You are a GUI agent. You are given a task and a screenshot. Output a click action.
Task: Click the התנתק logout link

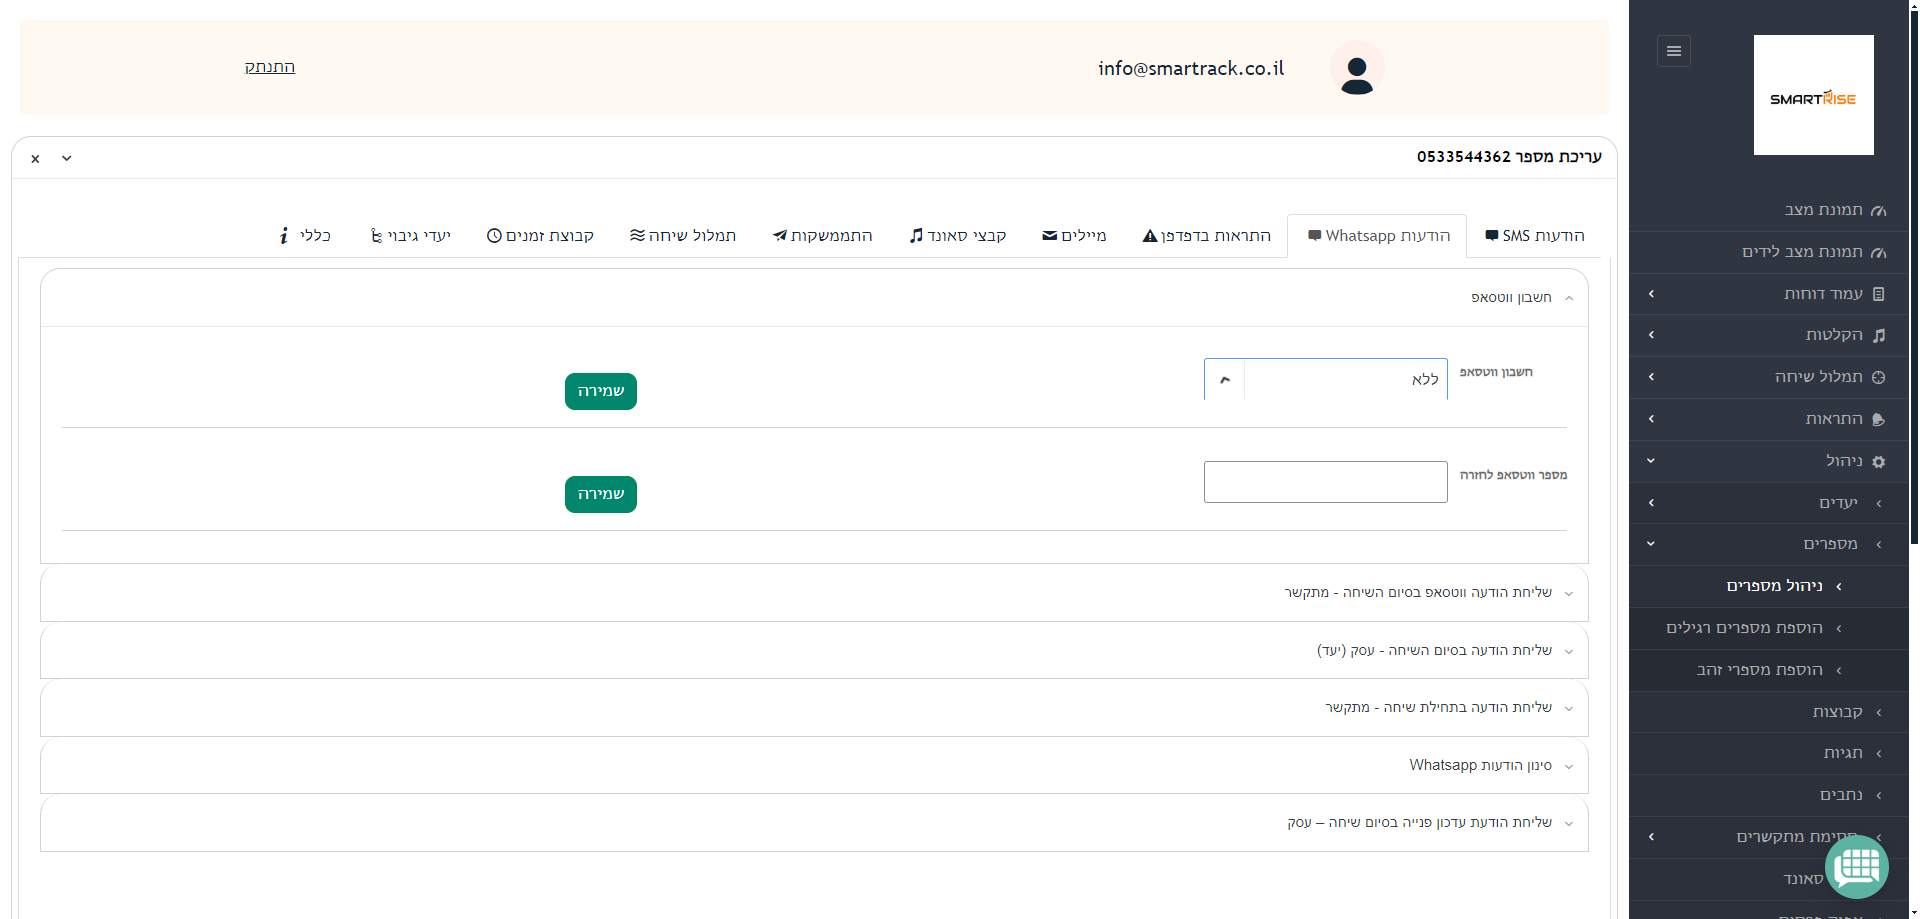(x=270, y=67)
